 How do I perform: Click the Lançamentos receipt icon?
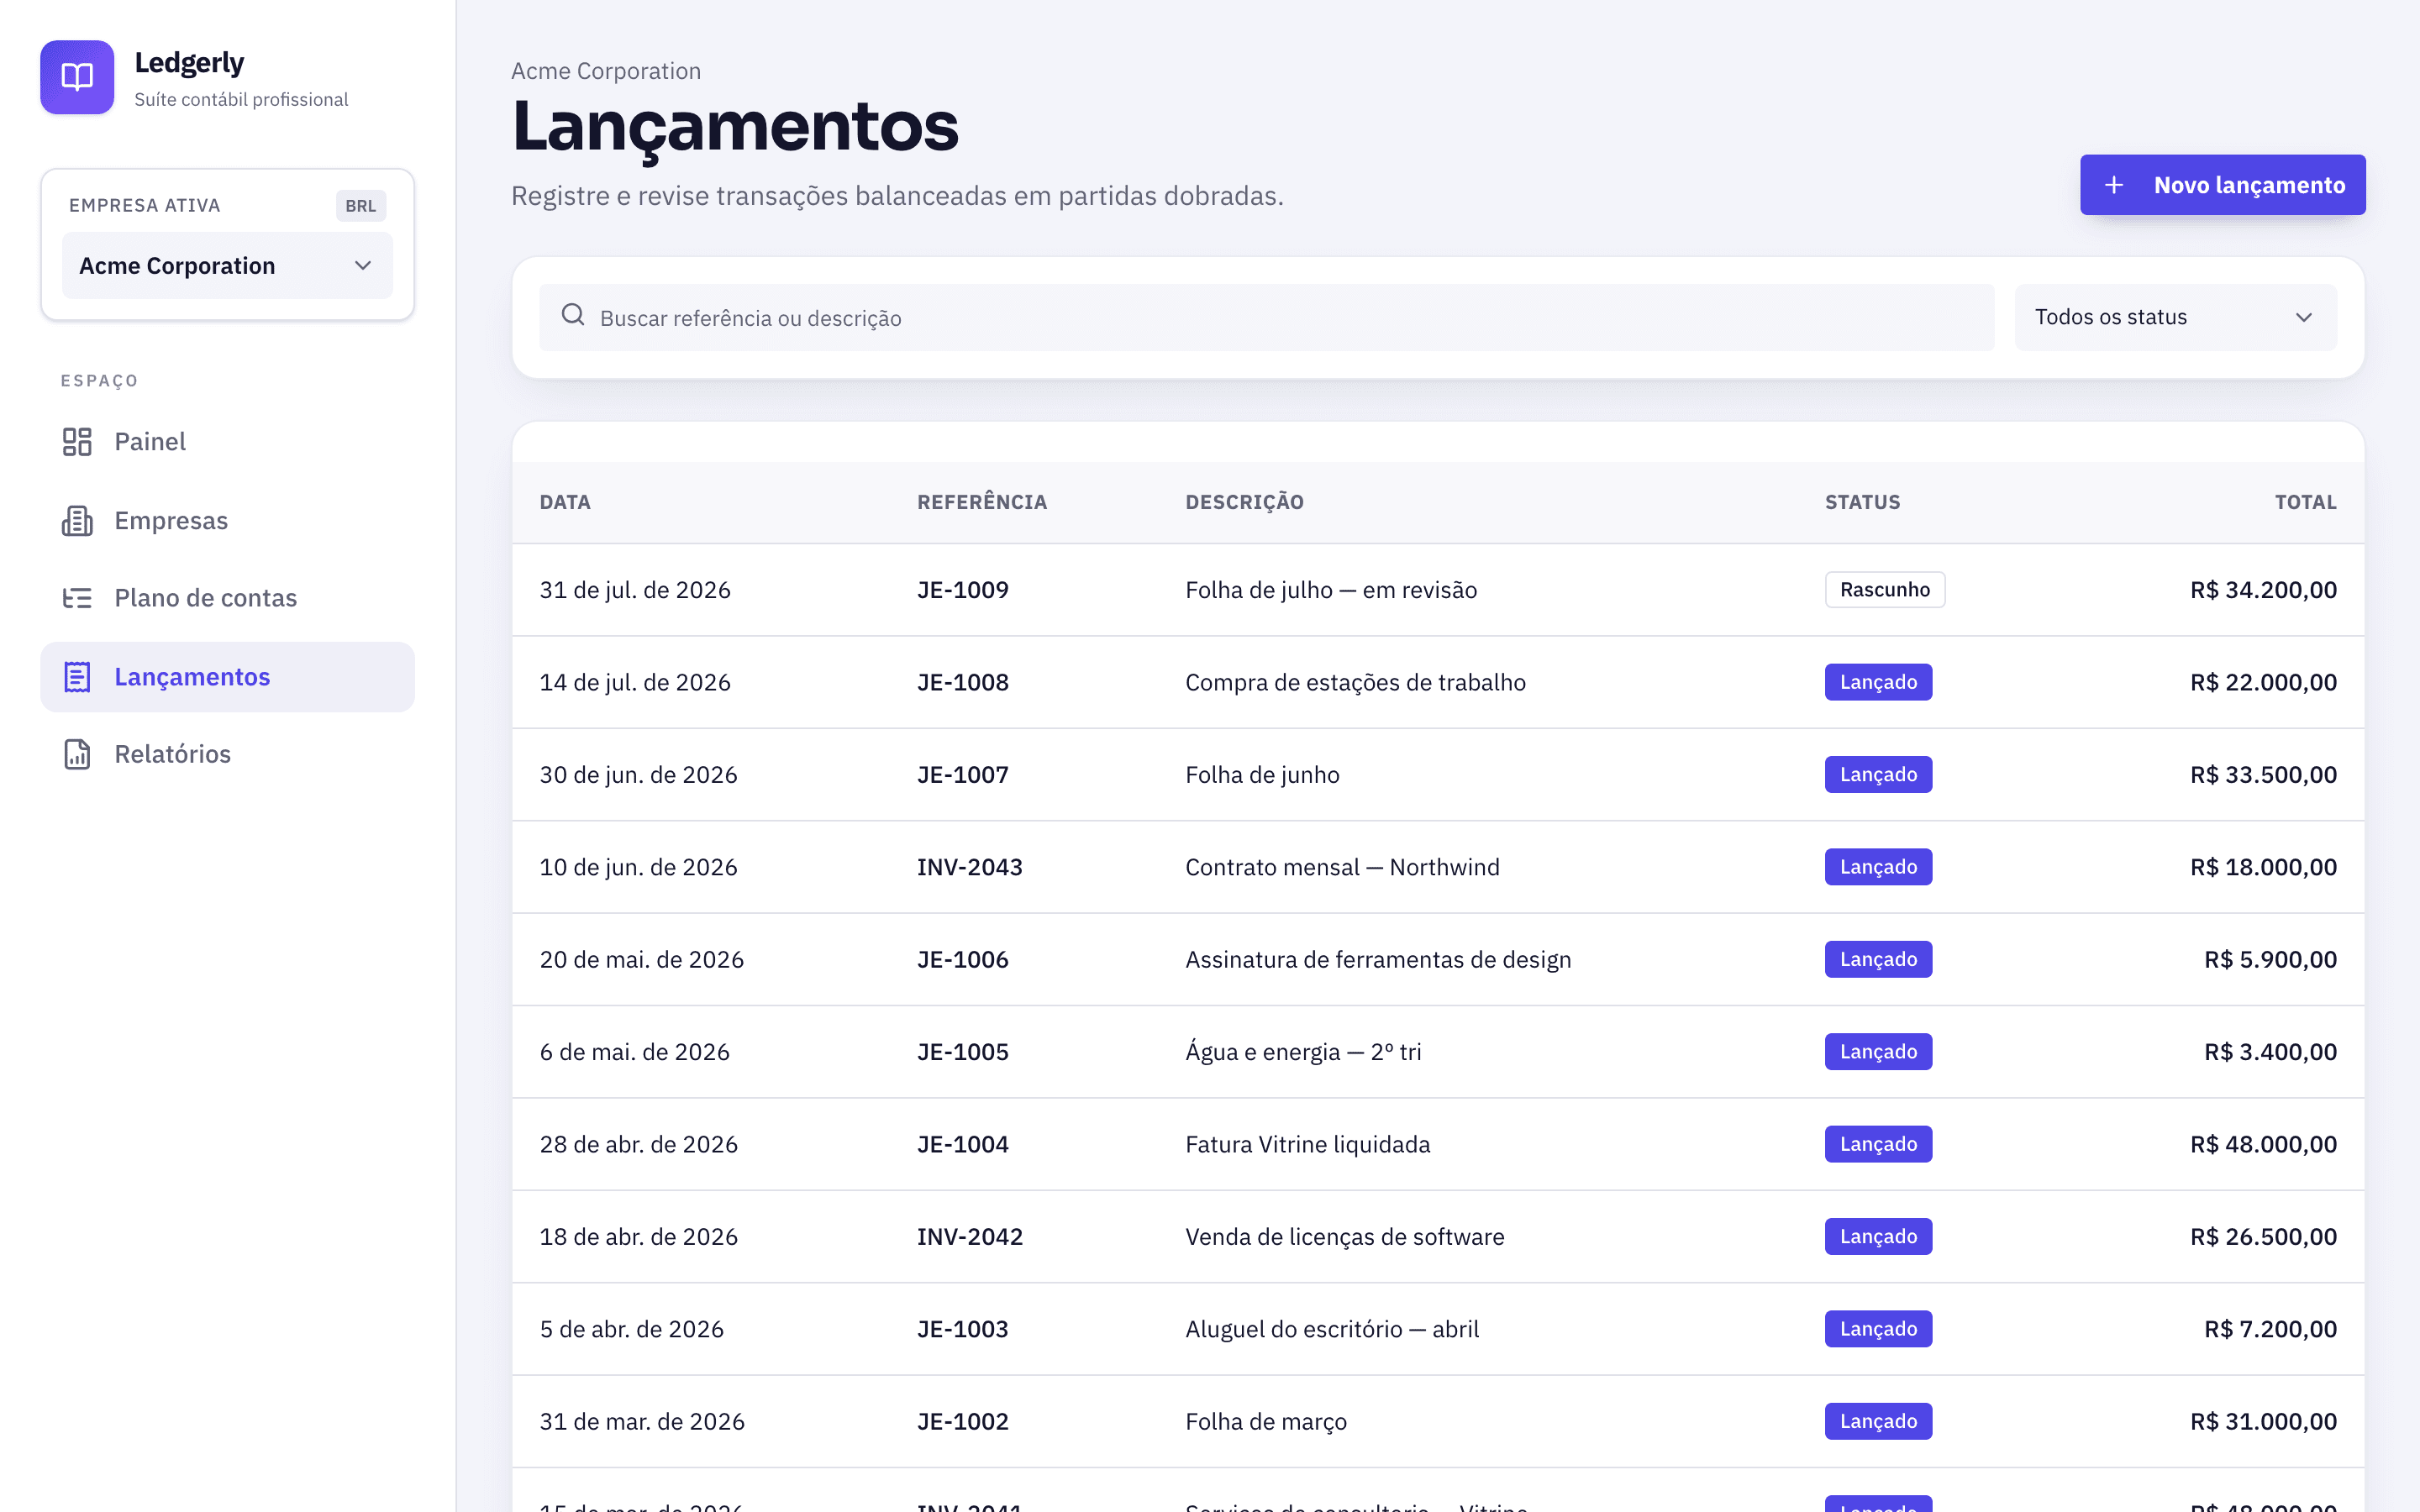pos(77,677)
